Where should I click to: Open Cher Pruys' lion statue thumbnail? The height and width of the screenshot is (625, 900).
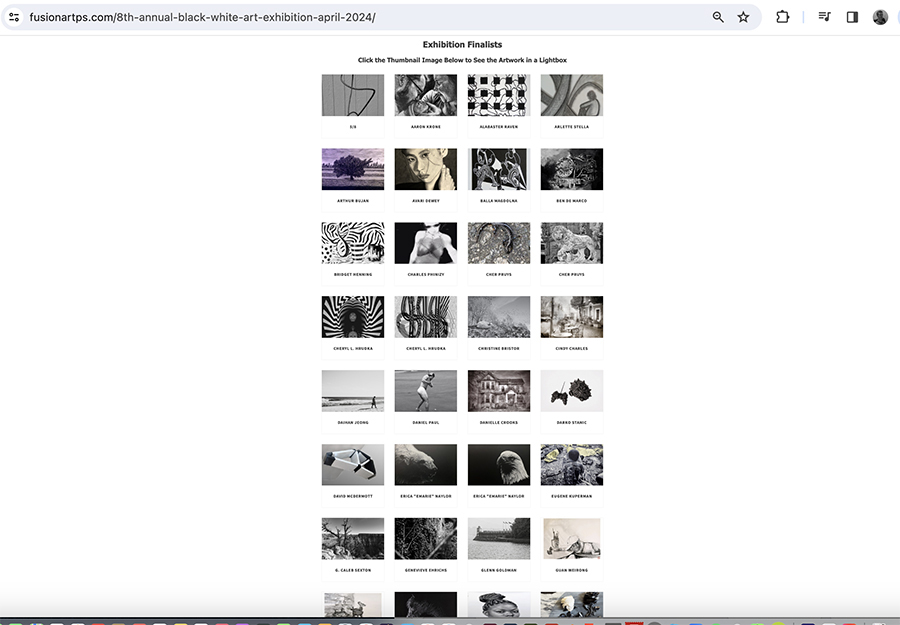pyautogui.click(x=572, y=243)
